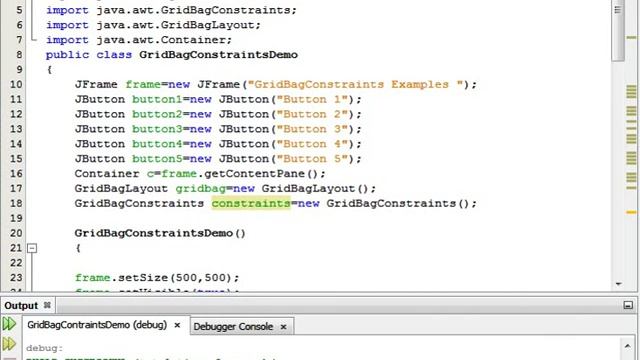Open the Debugger Console tab
Image resolution: width=640 pixels, height=360 pixels.
pos(233,327)
